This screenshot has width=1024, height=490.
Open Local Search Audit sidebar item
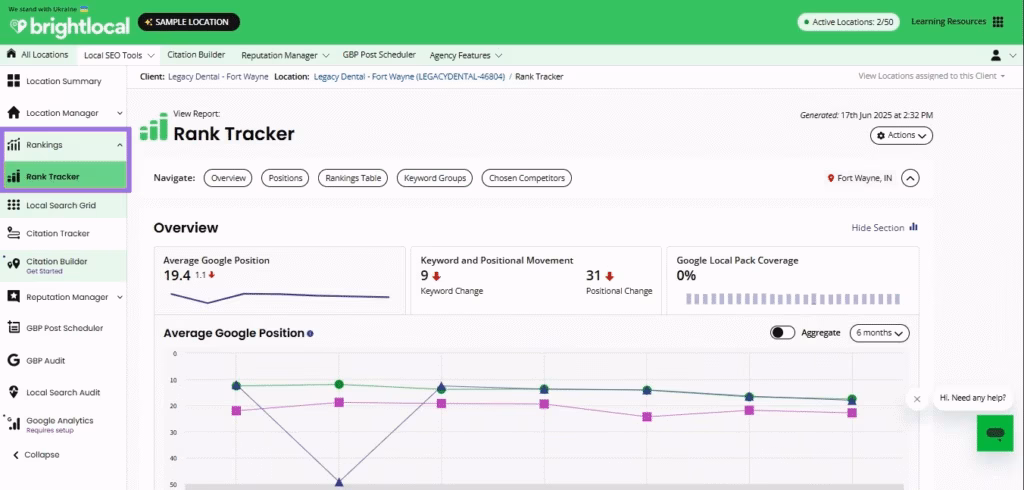62,392
